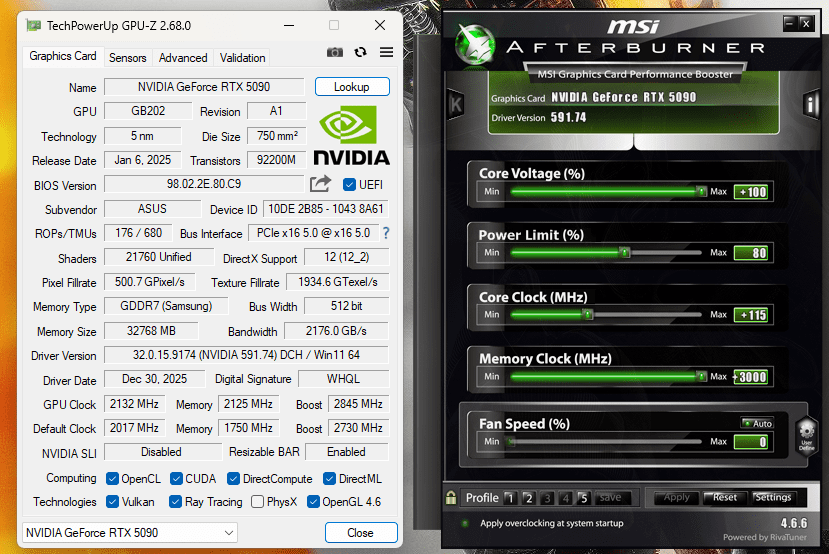The height and width of the screenshot is (554, 829).
Task: Toggle the UEFI checkbox
Action: coord(349,184)
